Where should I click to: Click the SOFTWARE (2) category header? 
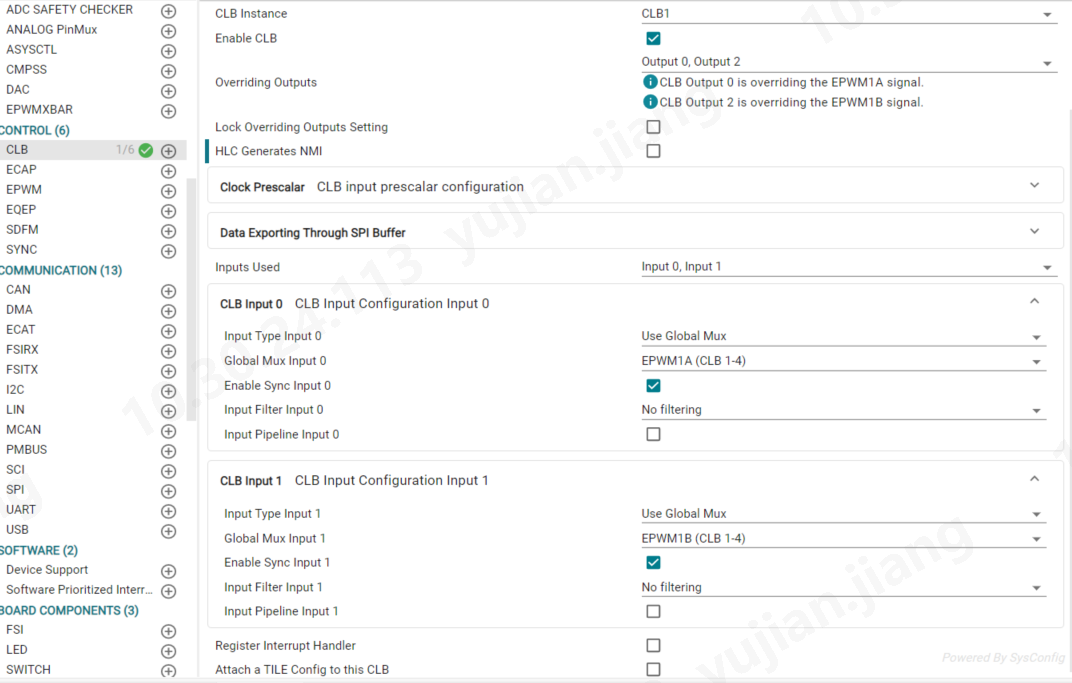tap(39, 550)
